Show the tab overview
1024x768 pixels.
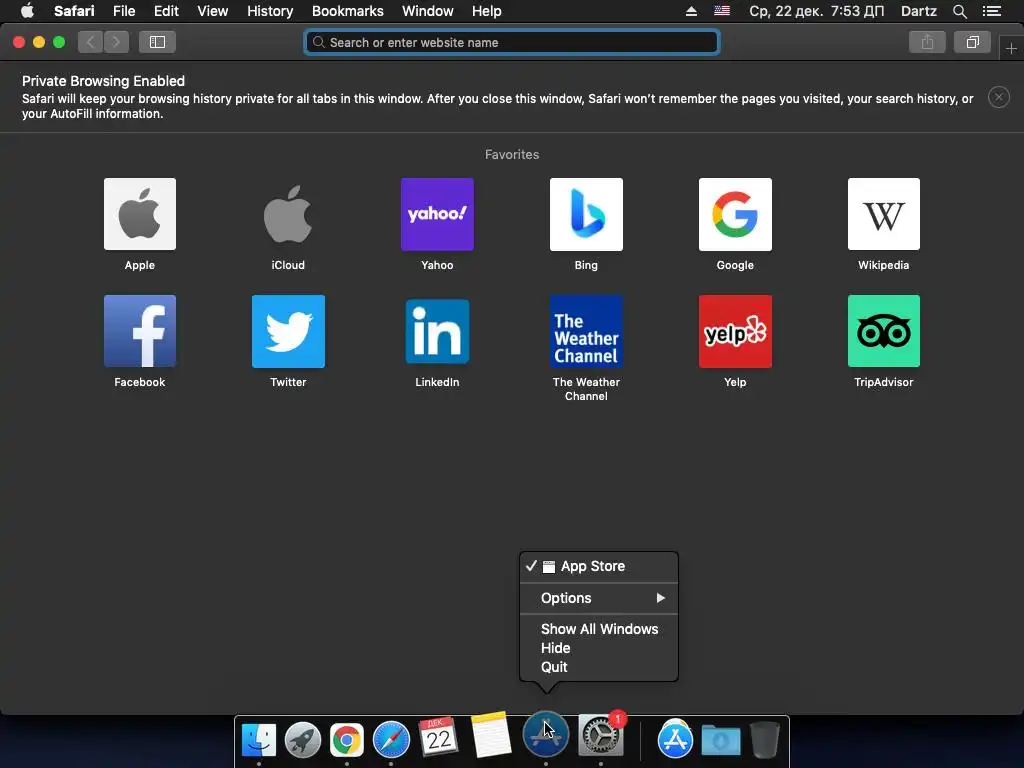pos(972,42)
